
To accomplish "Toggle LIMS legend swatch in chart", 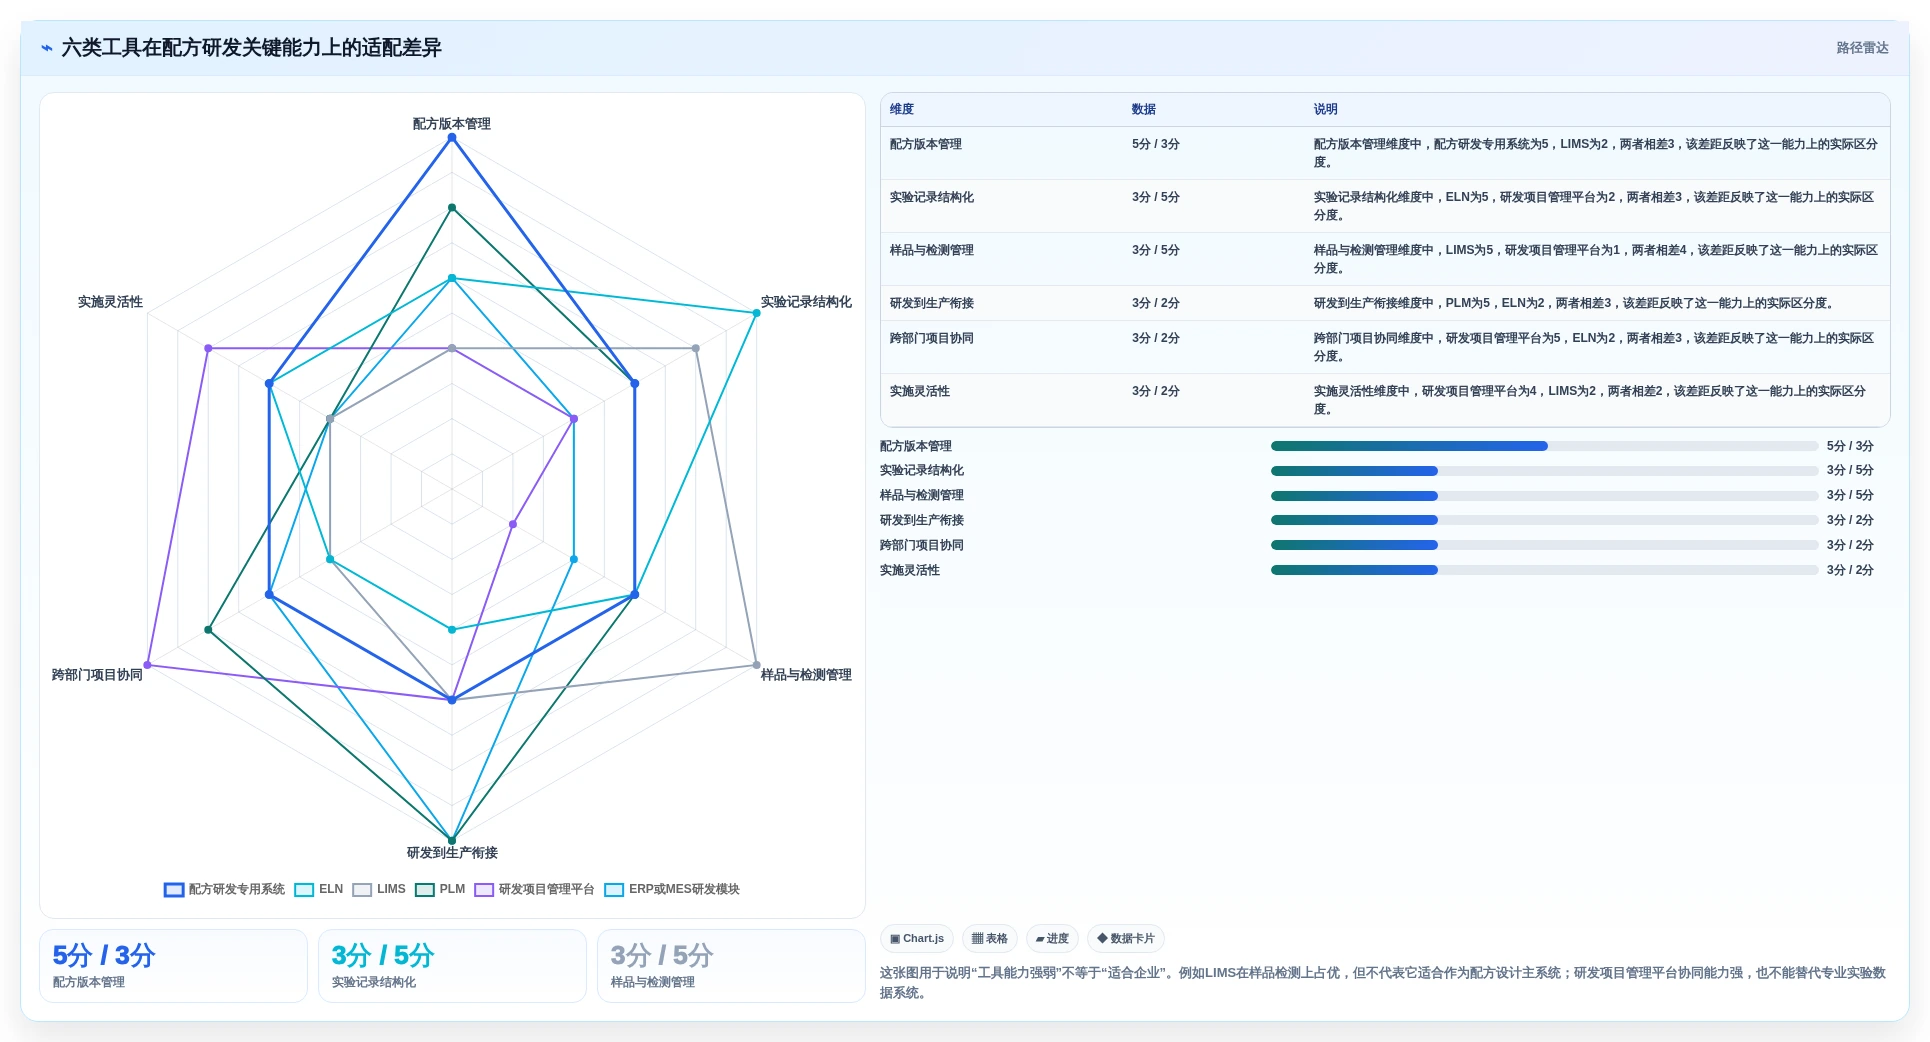I will 362,890.
